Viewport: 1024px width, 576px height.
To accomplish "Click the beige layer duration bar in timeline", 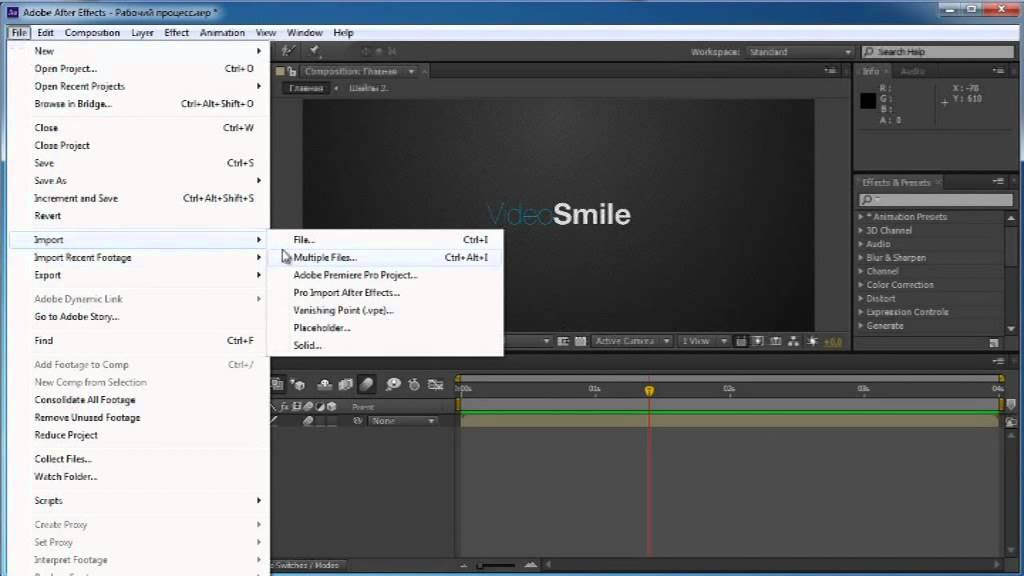I will (x=729, y=421).
